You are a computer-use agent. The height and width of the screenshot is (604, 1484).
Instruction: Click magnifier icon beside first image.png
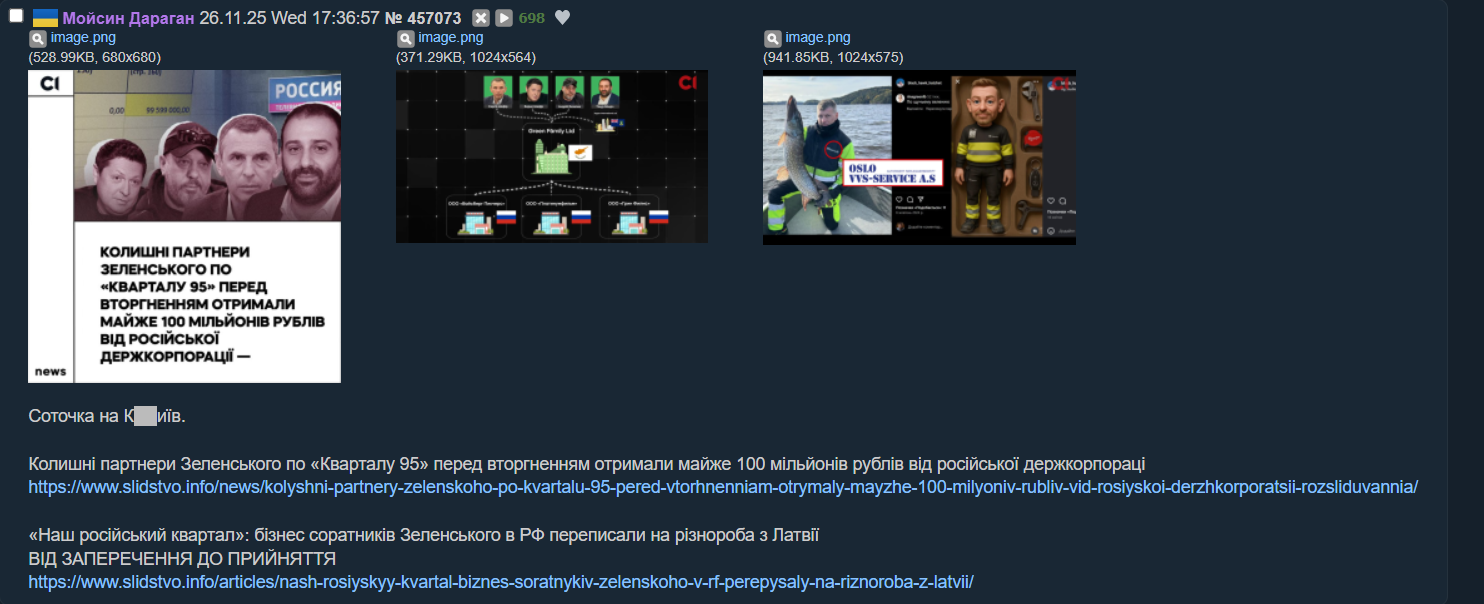coord(37,39)
